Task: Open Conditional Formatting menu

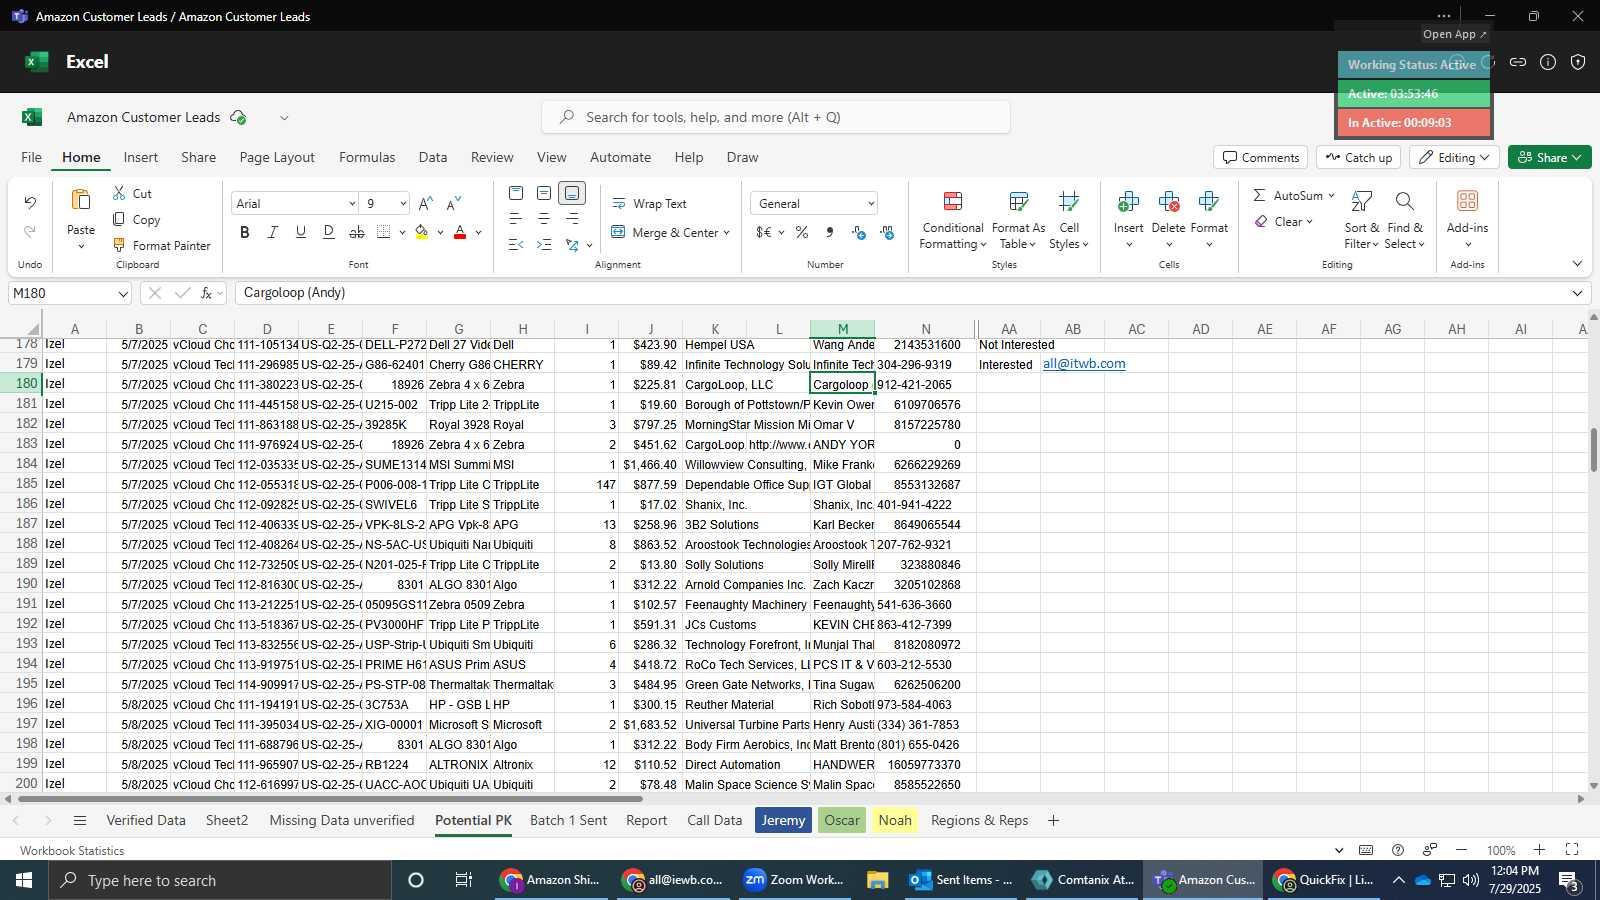Action: 953,220
